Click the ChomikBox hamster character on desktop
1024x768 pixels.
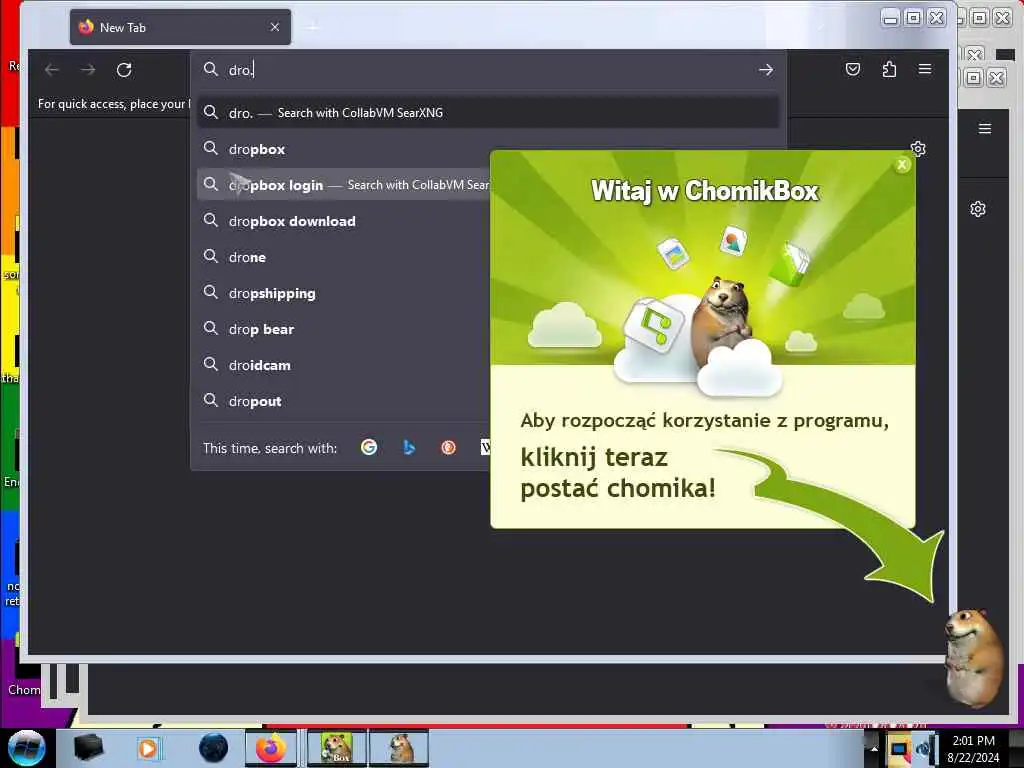pos(974,658)
